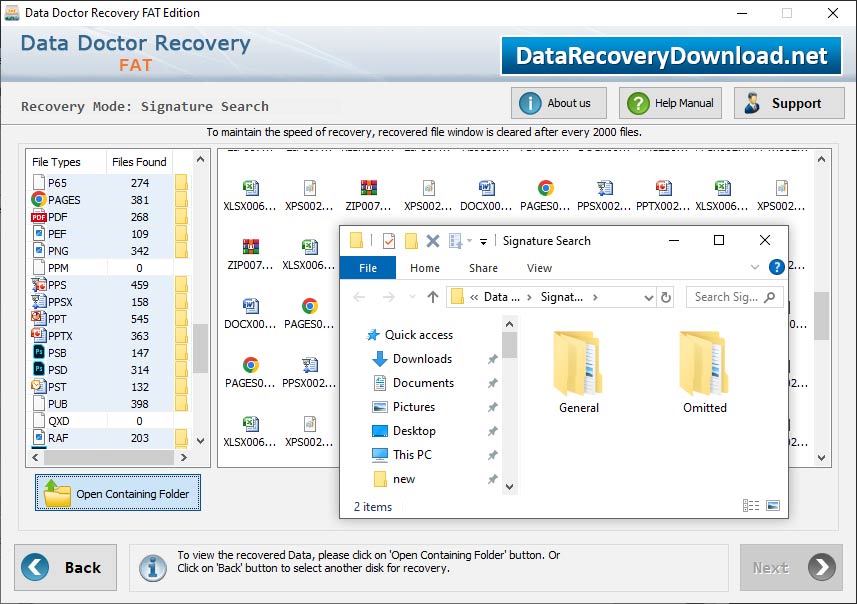This screenshot has height=604, width=857.
Task: Select the PSD Photoshop file icon
Action: (38, 370)
